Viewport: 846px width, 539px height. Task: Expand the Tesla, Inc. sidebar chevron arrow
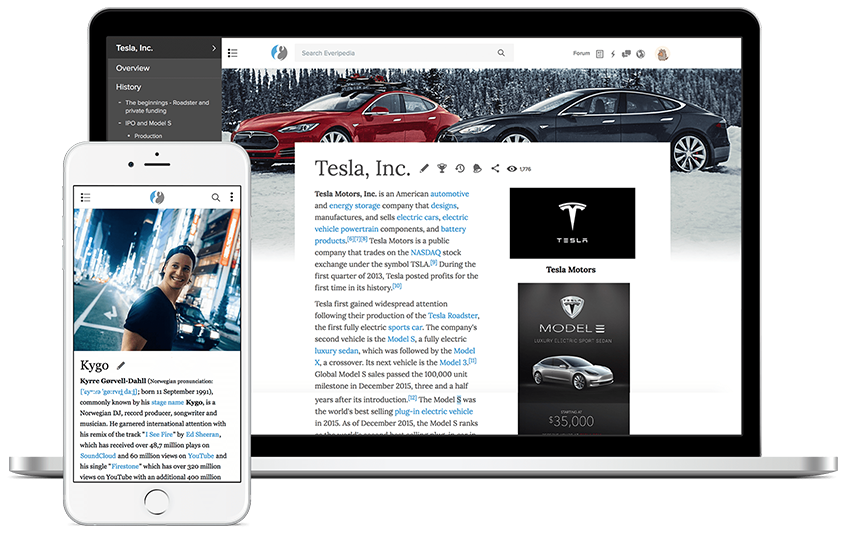pyautogui.click(x=214, y=48)
